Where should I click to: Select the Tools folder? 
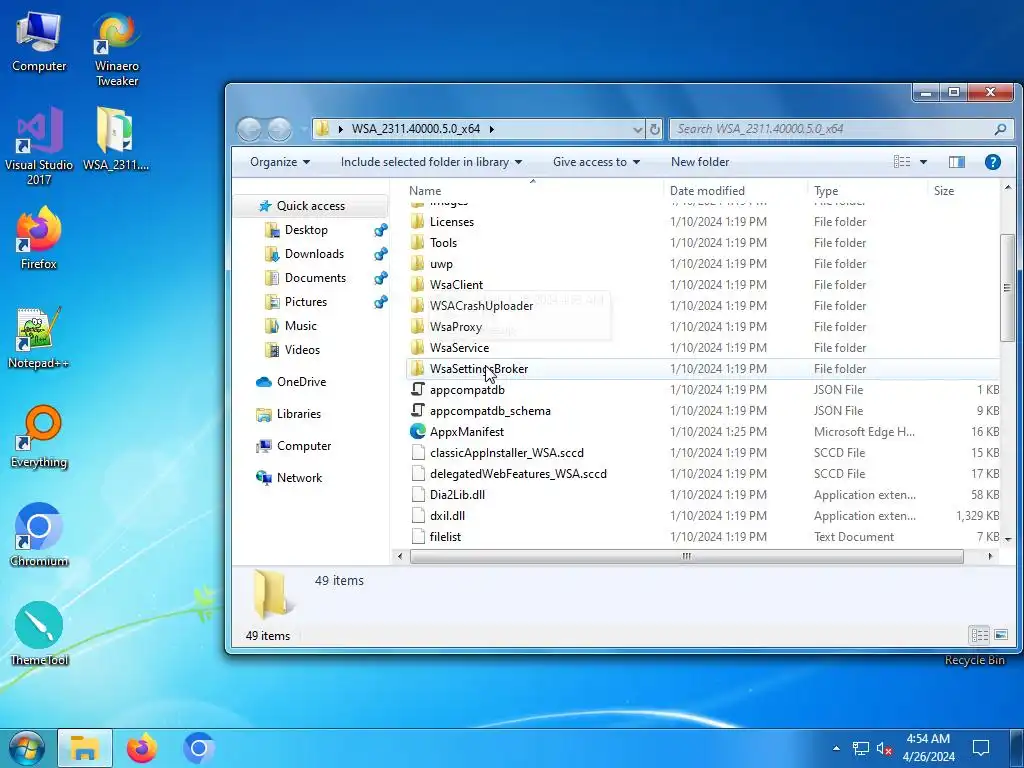point(703,243)
